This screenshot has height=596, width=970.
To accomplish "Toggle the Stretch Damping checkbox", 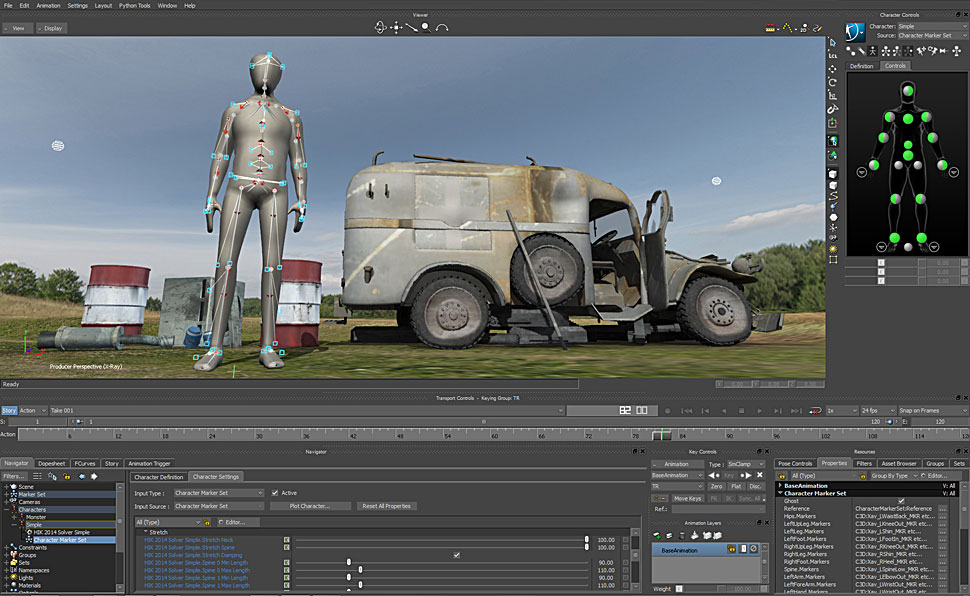I will tap(457, 555).
